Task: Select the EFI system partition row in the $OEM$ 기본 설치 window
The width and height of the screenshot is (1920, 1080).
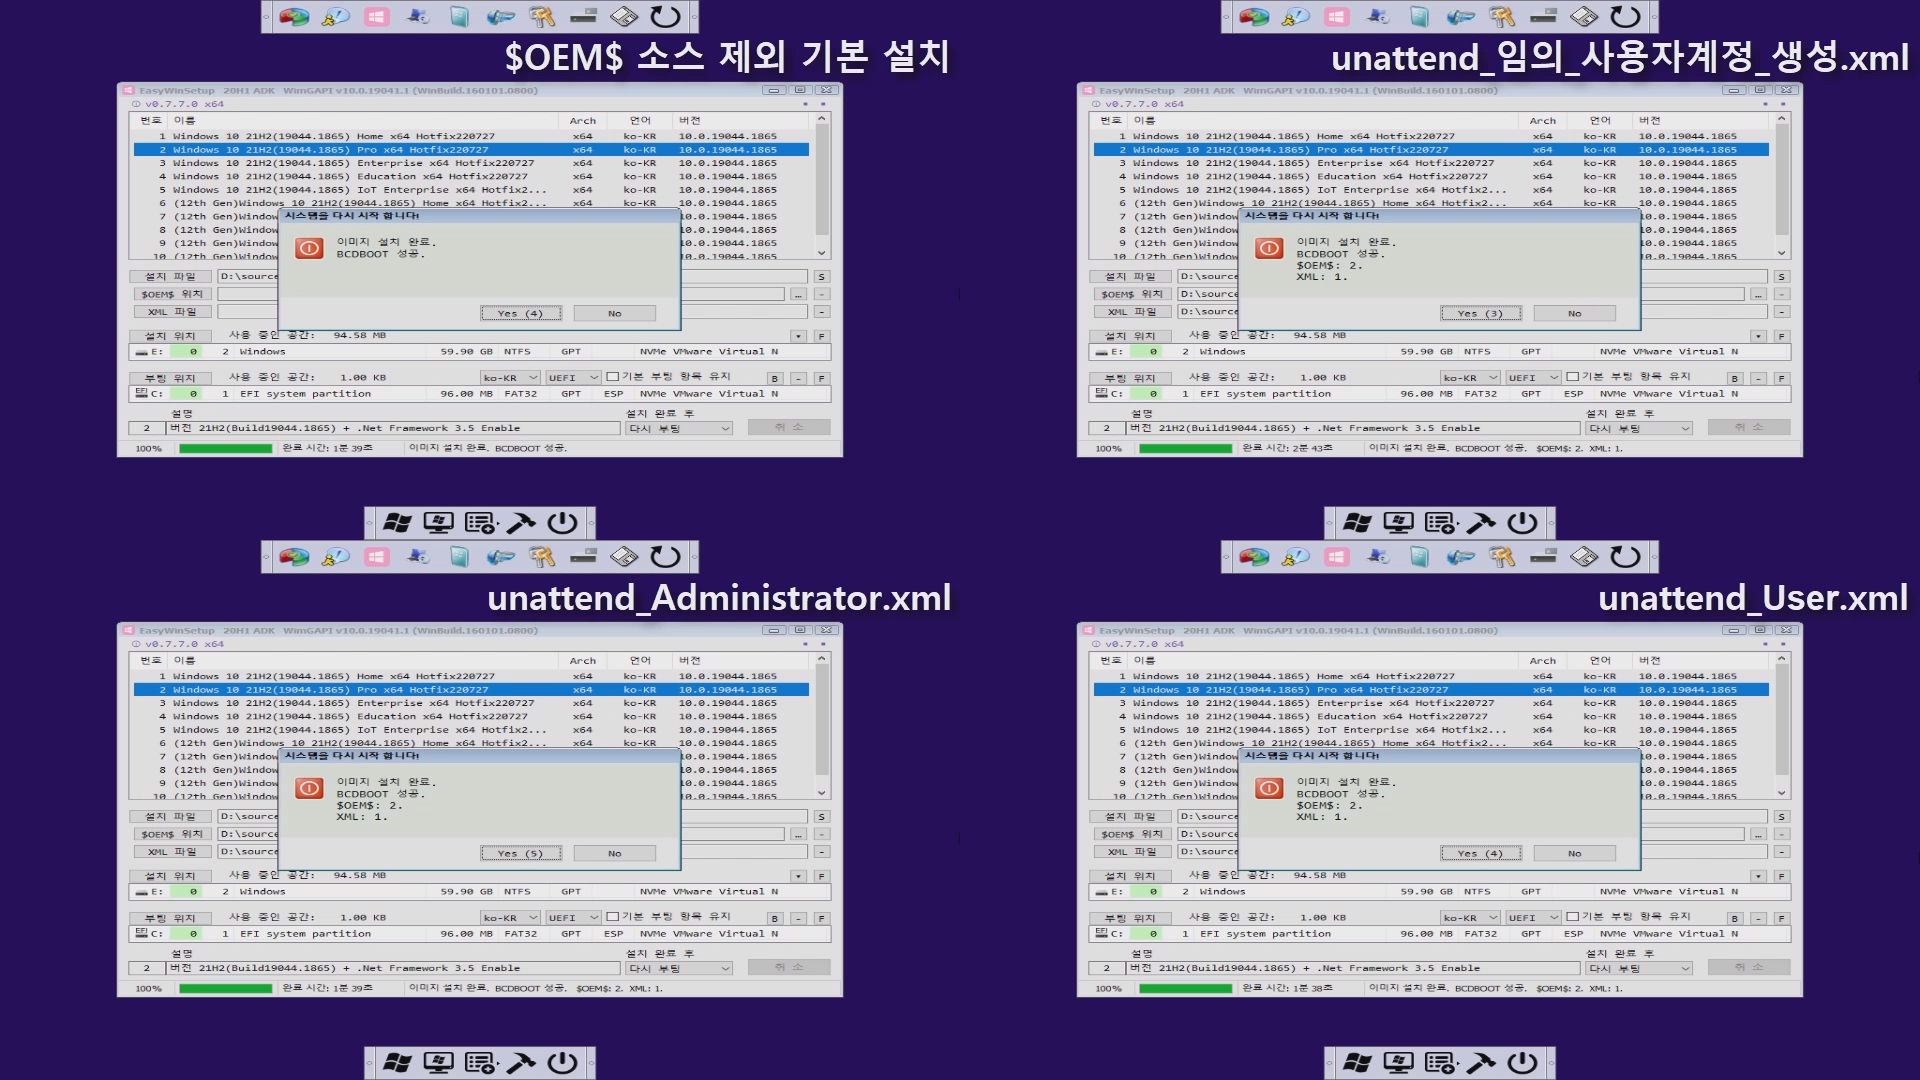Action: (480, 394)
